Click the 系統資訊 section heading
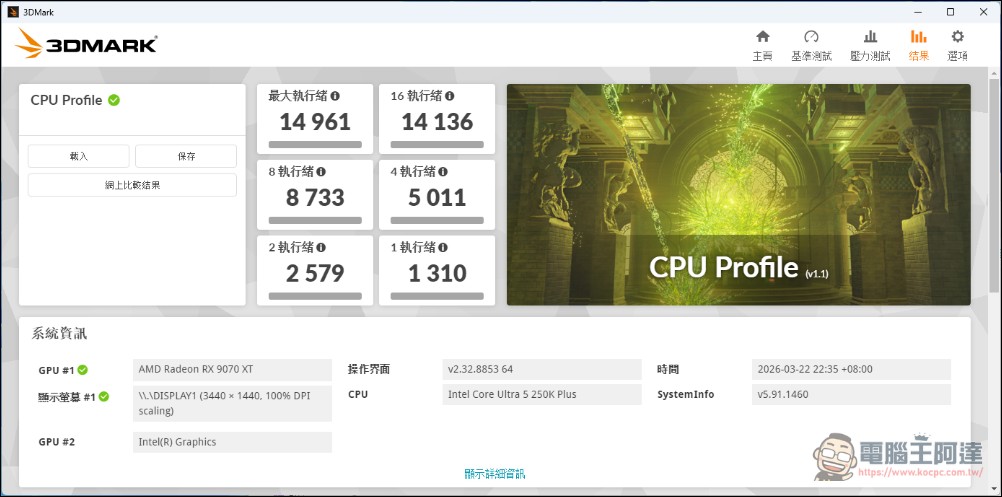The width and height of the screenshot is (1002, 497). (x=59, y=333)
